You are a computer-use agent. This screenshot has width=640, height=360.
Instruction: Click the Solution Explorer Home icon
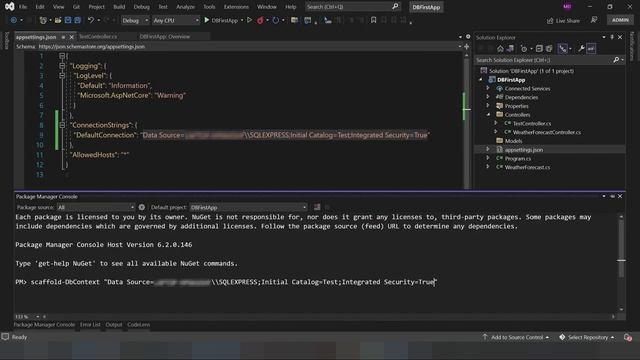point(500,49)
